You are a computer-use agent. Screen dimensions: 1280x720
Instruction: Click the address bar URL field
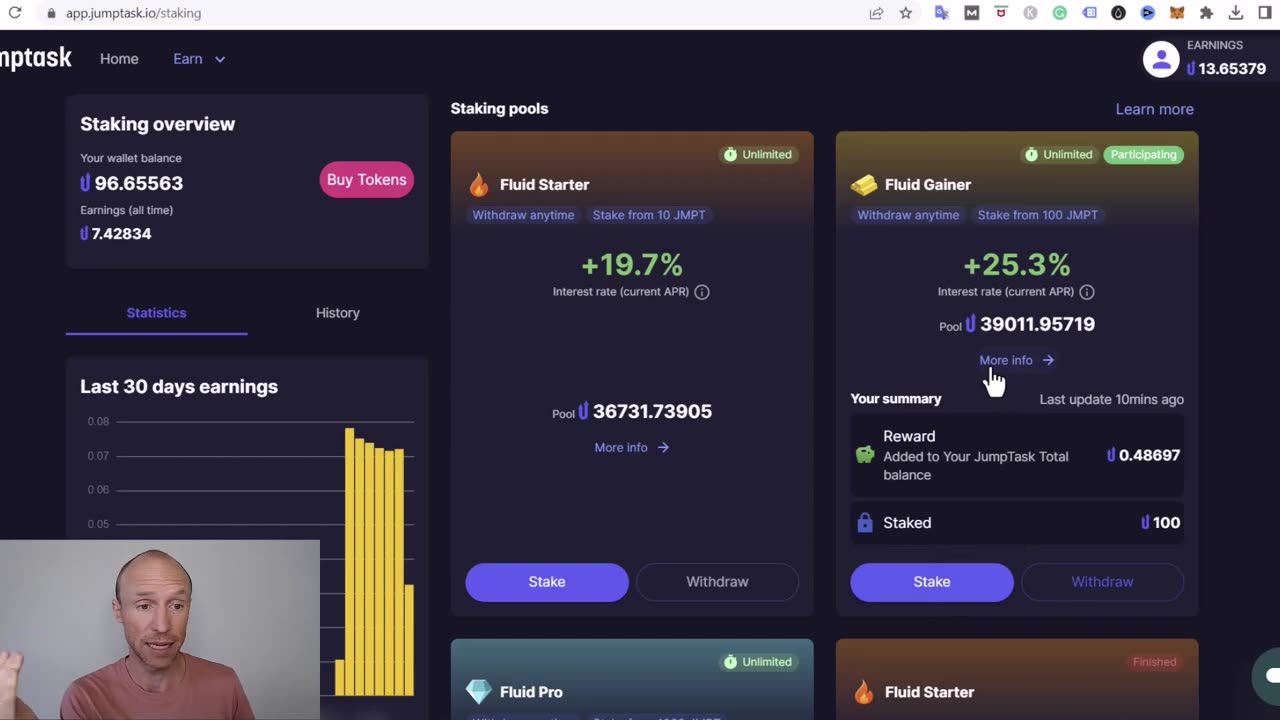[460, 13]
